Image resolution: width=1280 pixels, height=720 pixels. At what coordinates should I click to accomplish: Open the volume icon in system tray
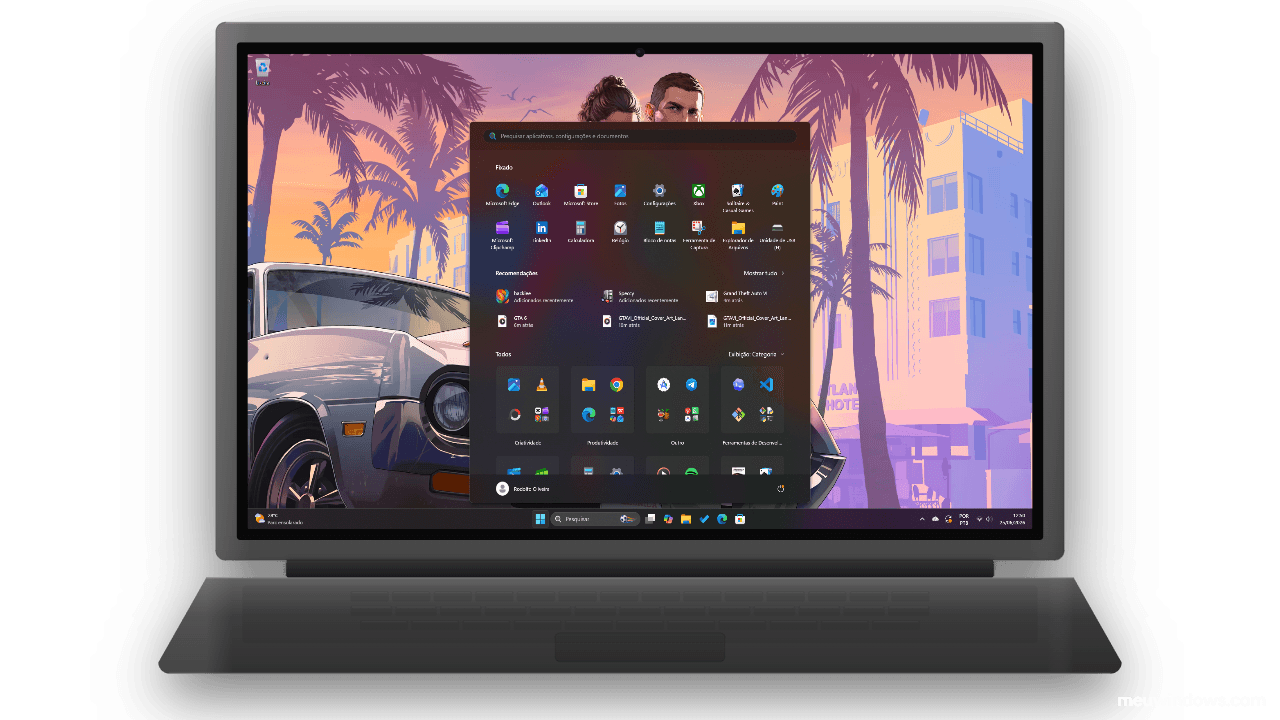989,518
